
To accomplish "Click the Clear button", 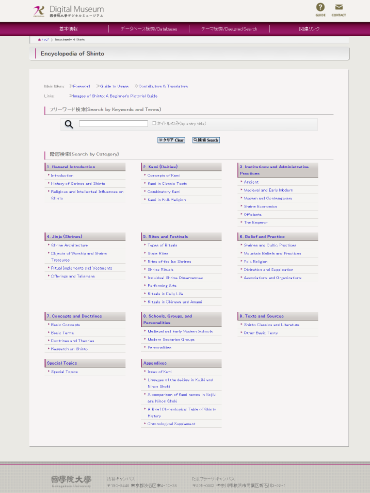I will coord(171,140).
